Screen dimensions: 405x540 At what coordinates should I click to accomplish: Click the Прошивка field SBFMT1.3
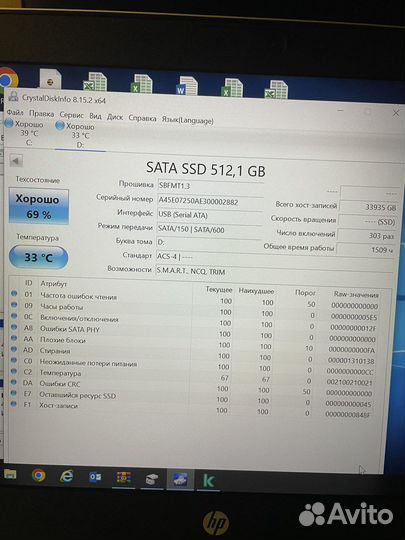tap(210, 186)
